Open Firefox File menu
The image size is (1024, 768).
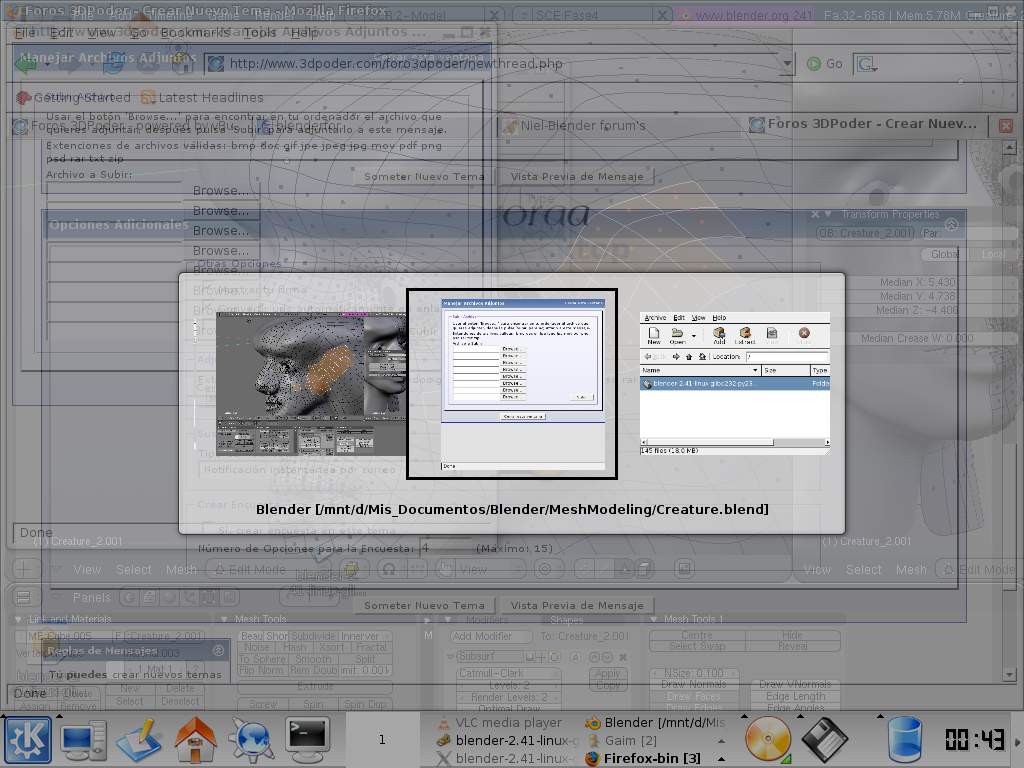coord(25,32)
